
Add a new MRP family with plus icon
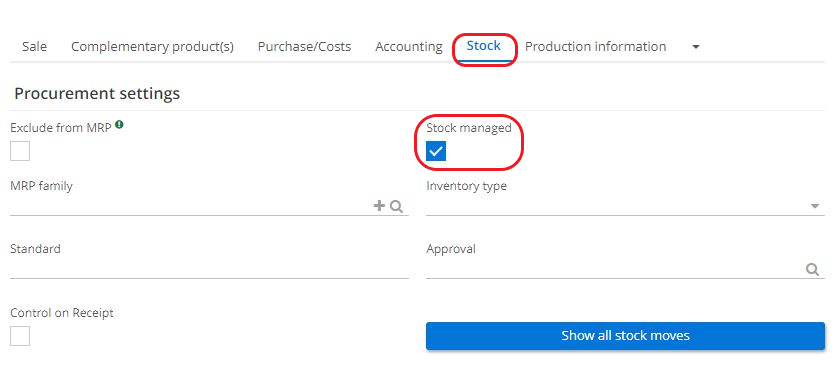click(379, 205)
